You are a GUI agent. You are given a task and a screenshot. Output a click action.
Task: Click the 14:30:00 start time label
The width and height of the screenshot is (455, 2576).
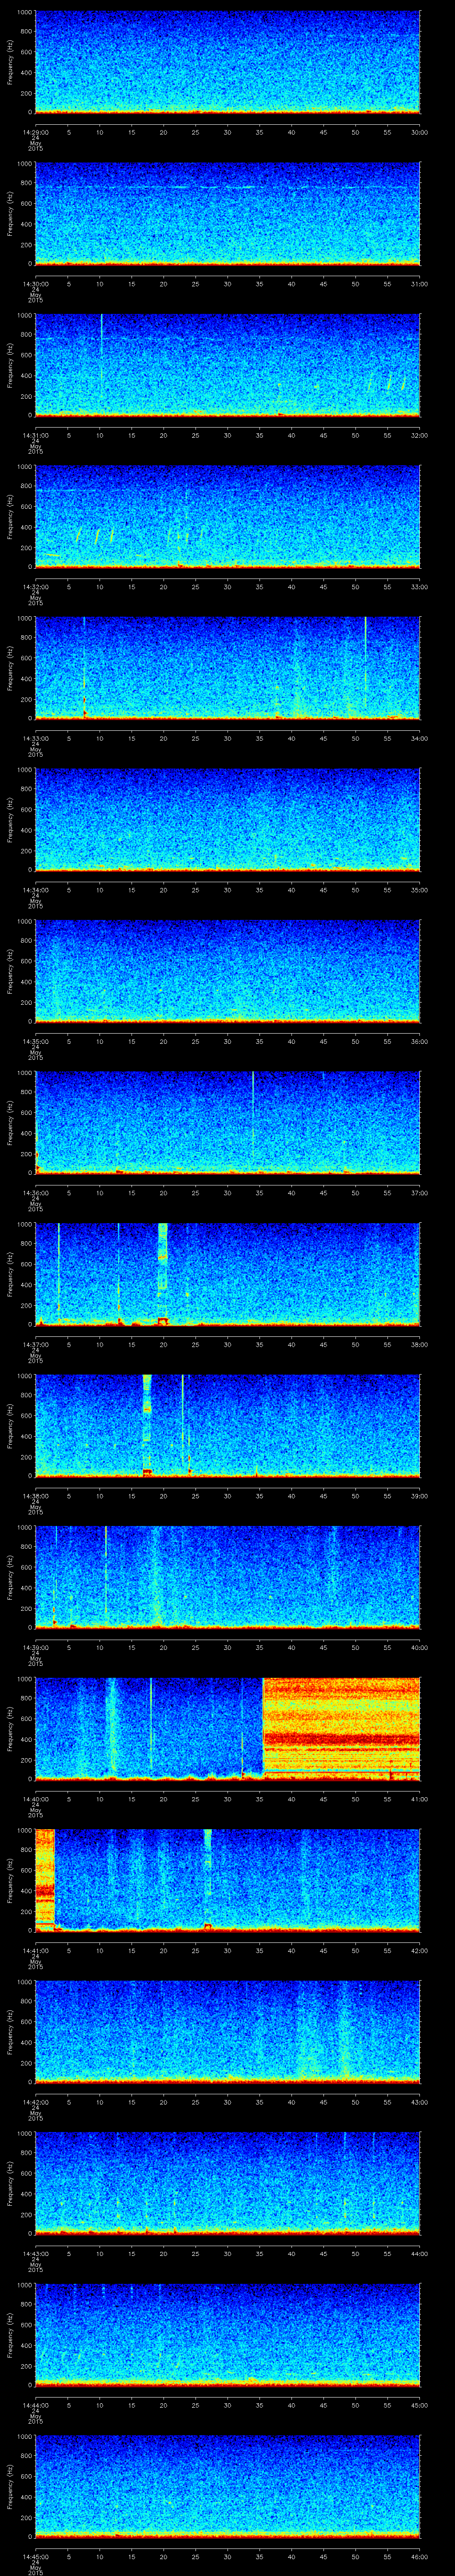point(35,284)
